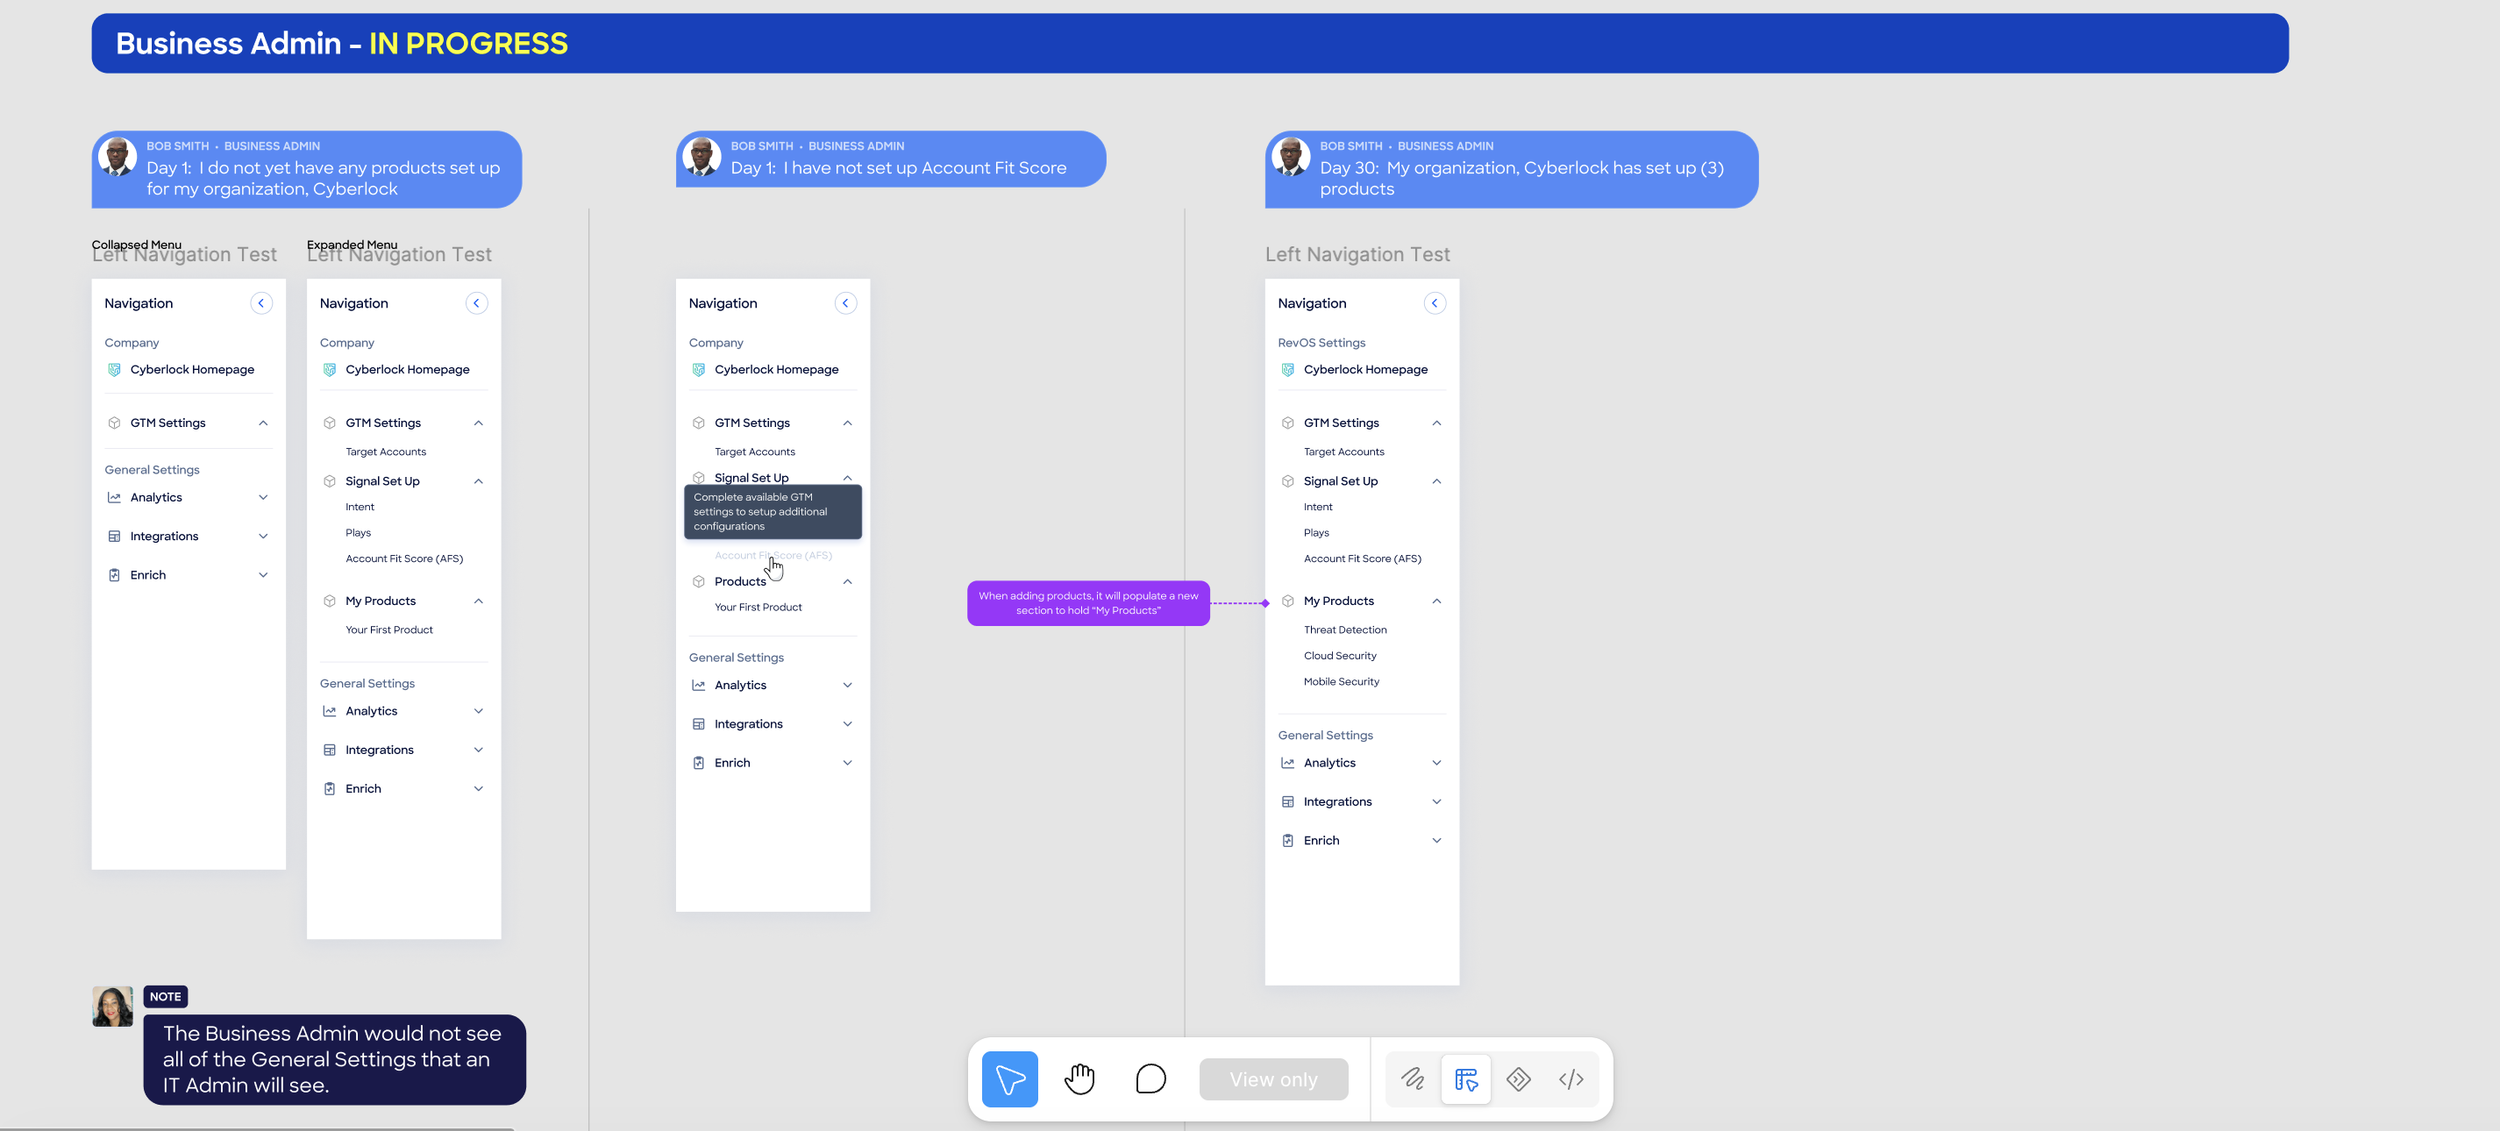Select Threat Detection product in Day 30 panel
Image resolution: width=2500 pixels, height=1131 pixels.
pos(1345,630)
